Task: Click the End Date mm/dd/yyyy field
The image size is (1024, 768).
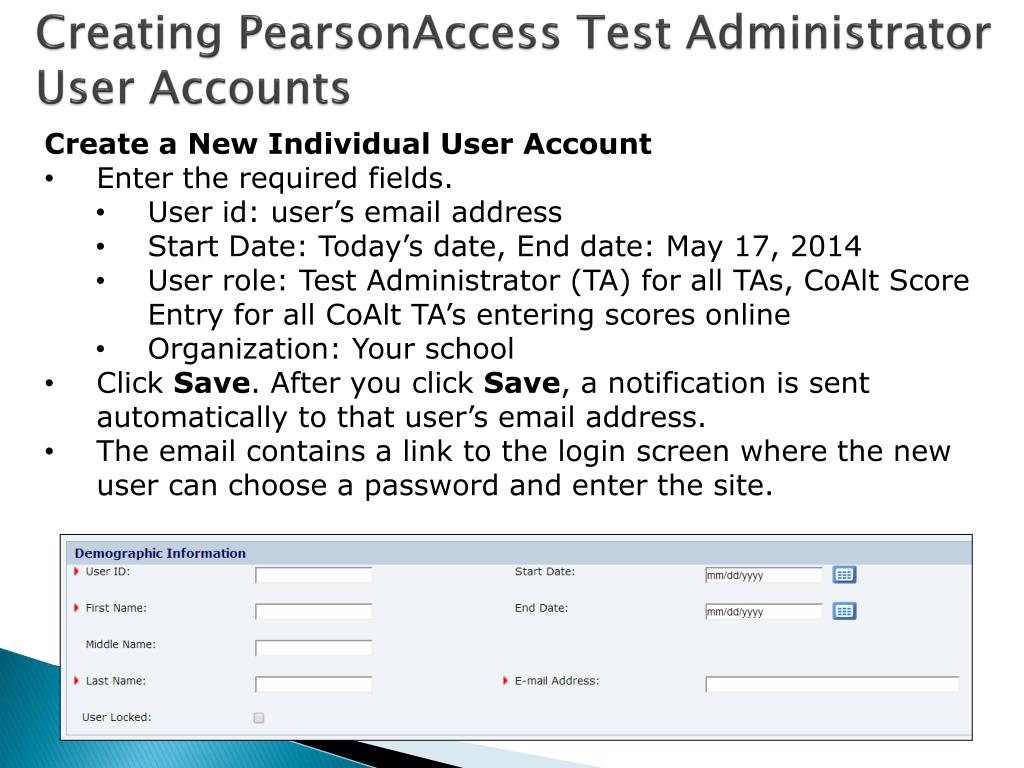Action: click(x=764, y=611)
